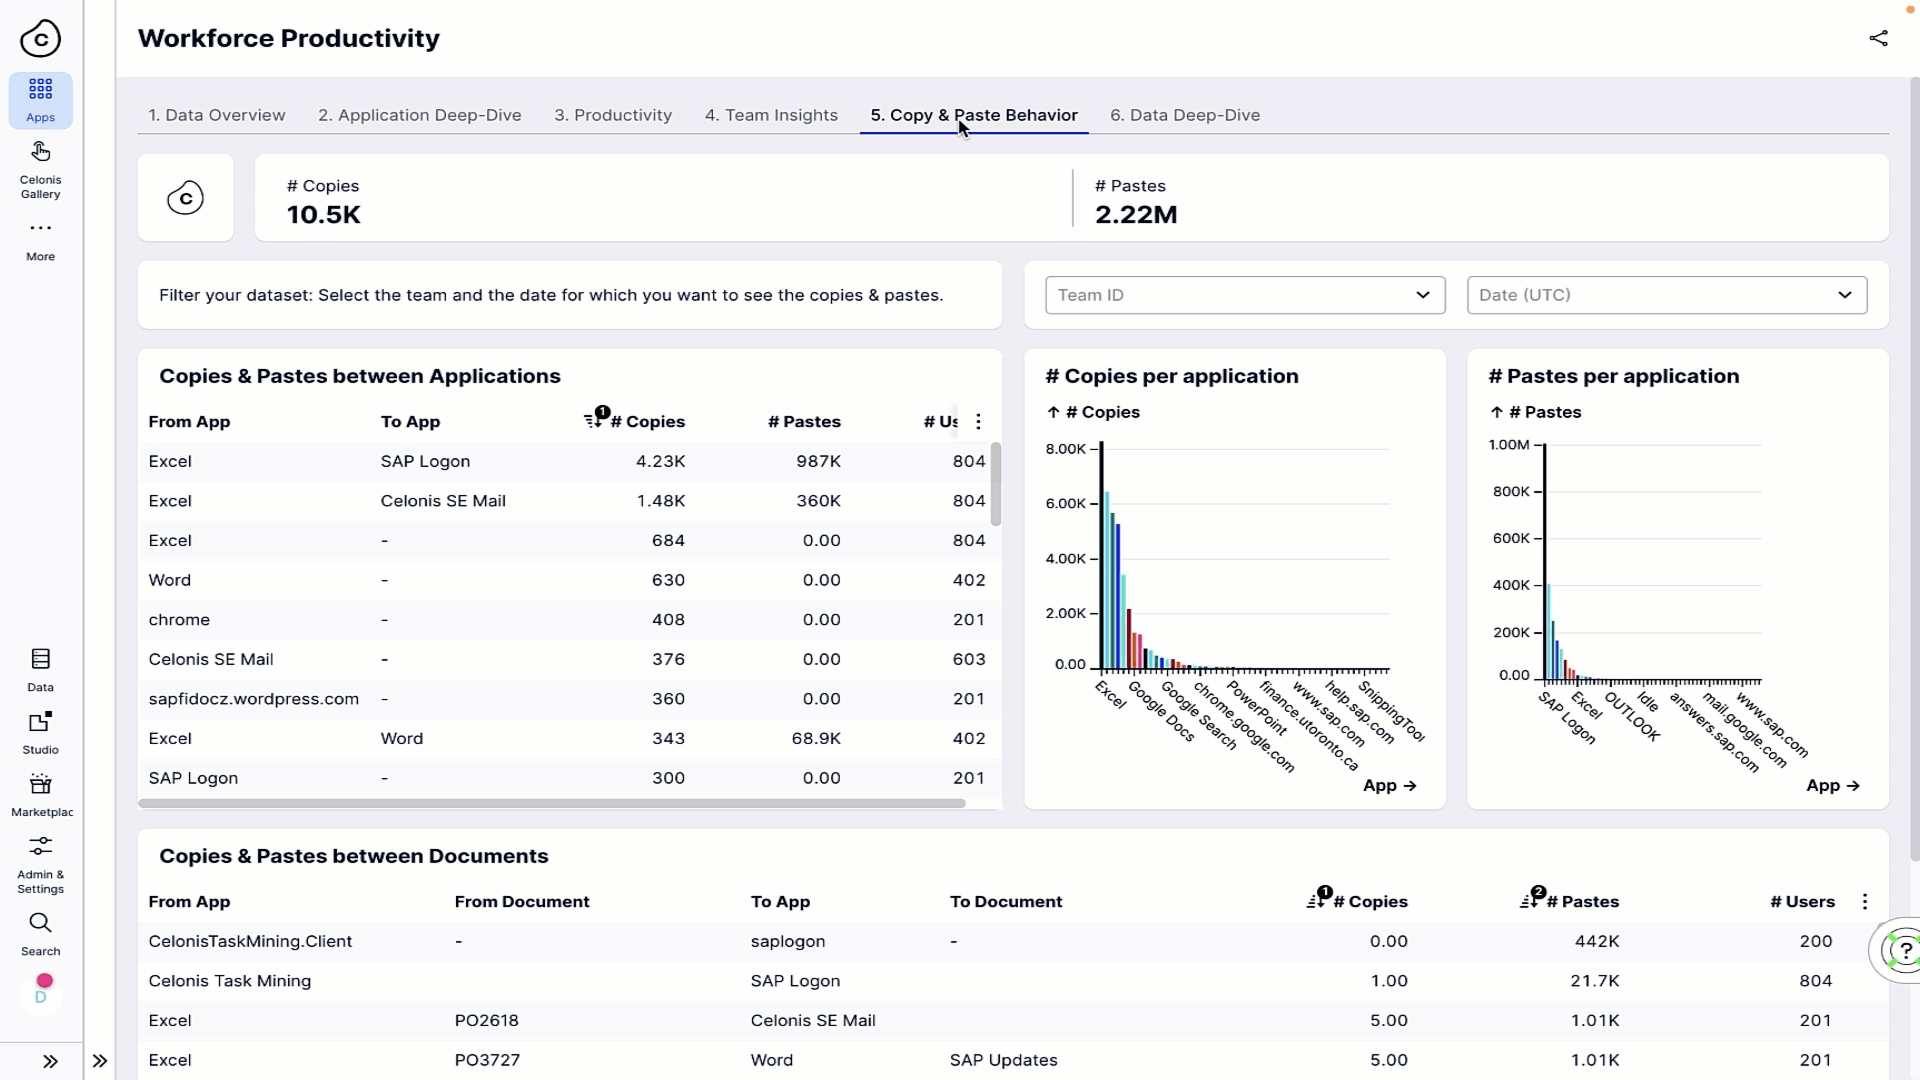Open the Apps panel in the sidebar
This screenshot has width=1920, height=1080.
41,100
